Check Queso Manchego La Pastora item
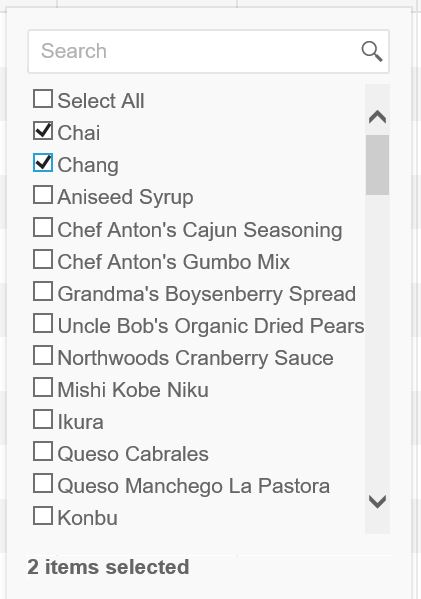The width and height of the screenshot is (421, 599). (x=43, y=484)
